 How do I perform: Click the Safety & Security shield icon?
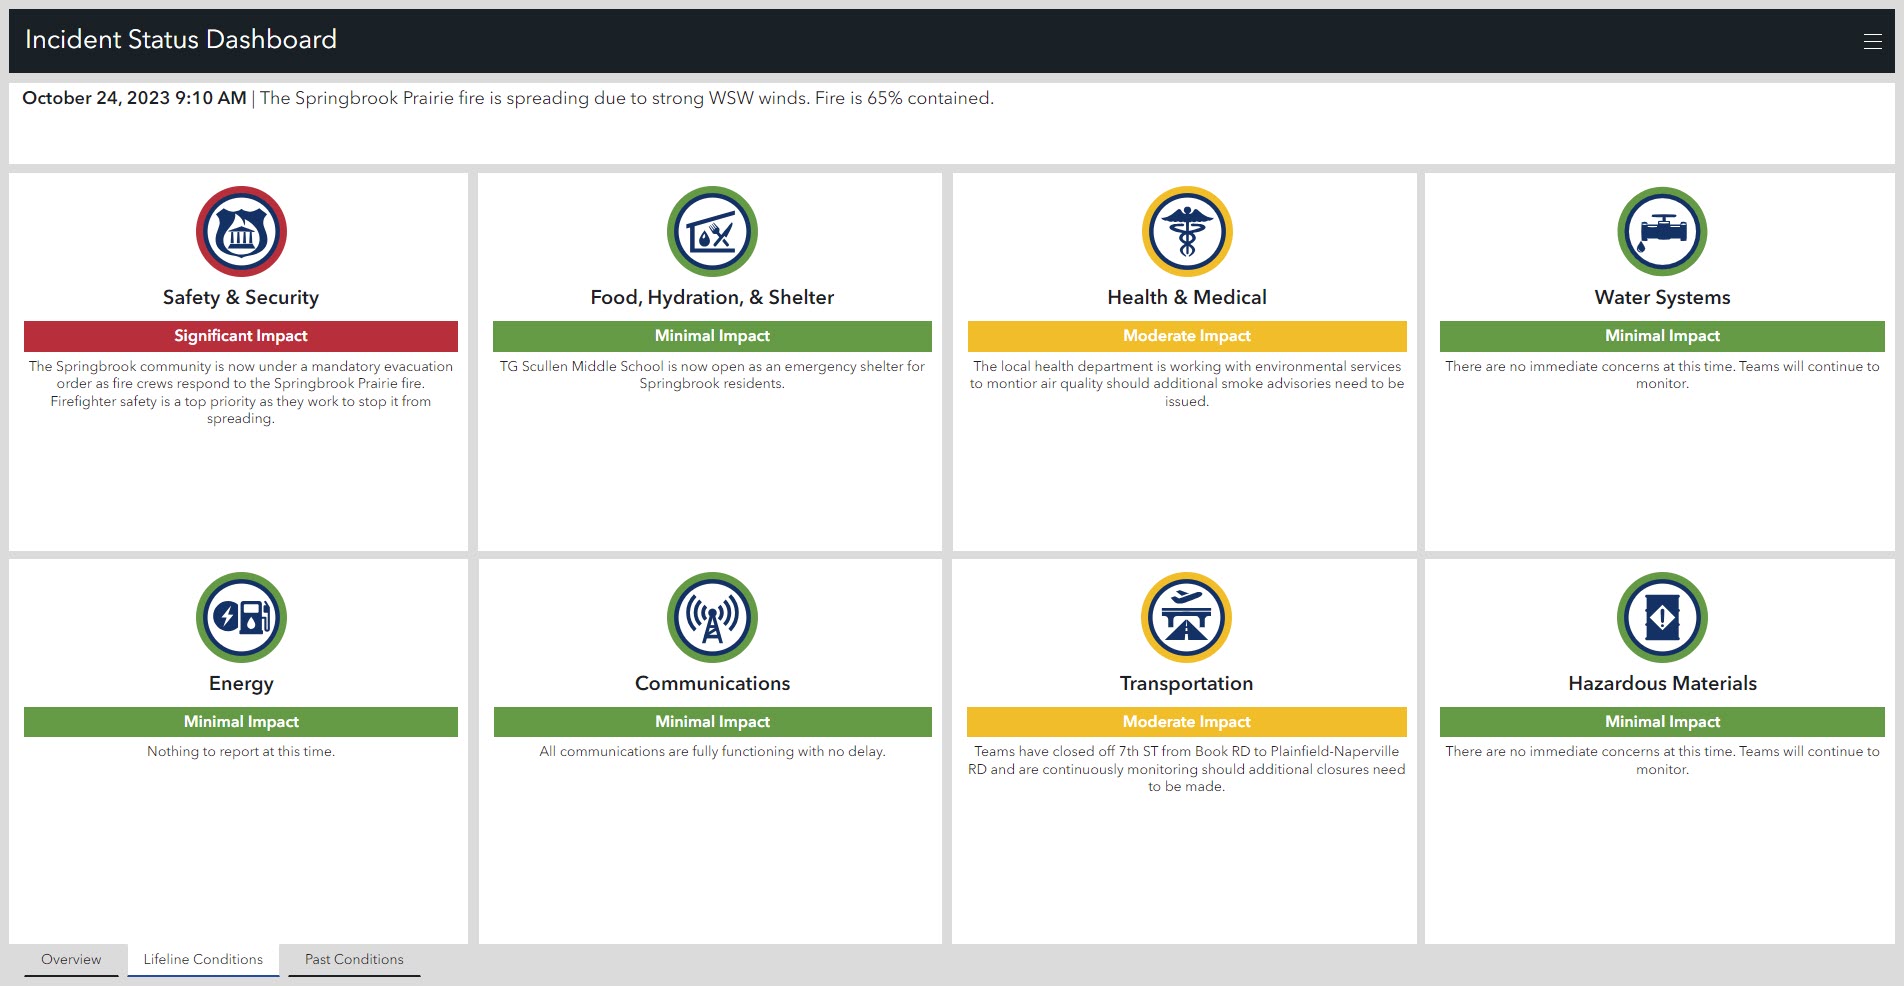[x=240, y=231]
